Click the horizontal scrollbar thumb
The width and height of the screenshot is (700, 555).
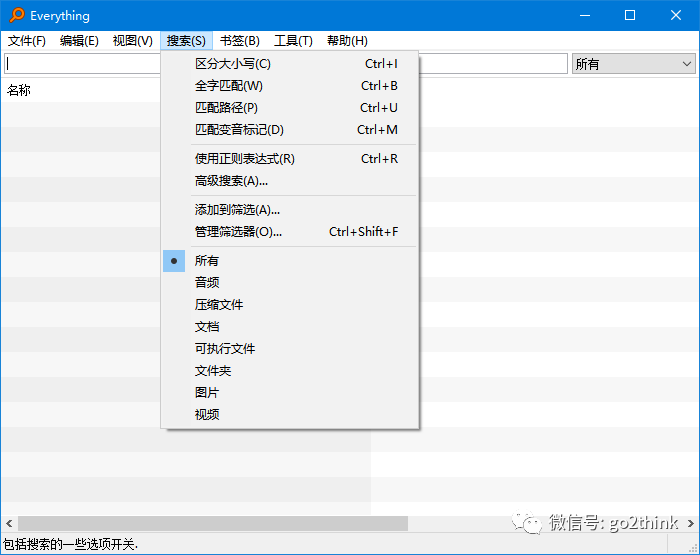(213, 523)
